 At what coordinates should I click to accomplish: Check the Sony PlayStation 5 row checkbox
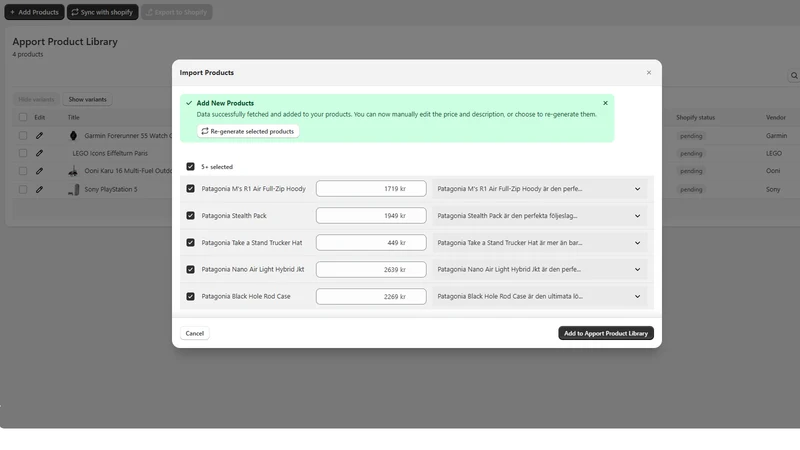pos(23,189)
